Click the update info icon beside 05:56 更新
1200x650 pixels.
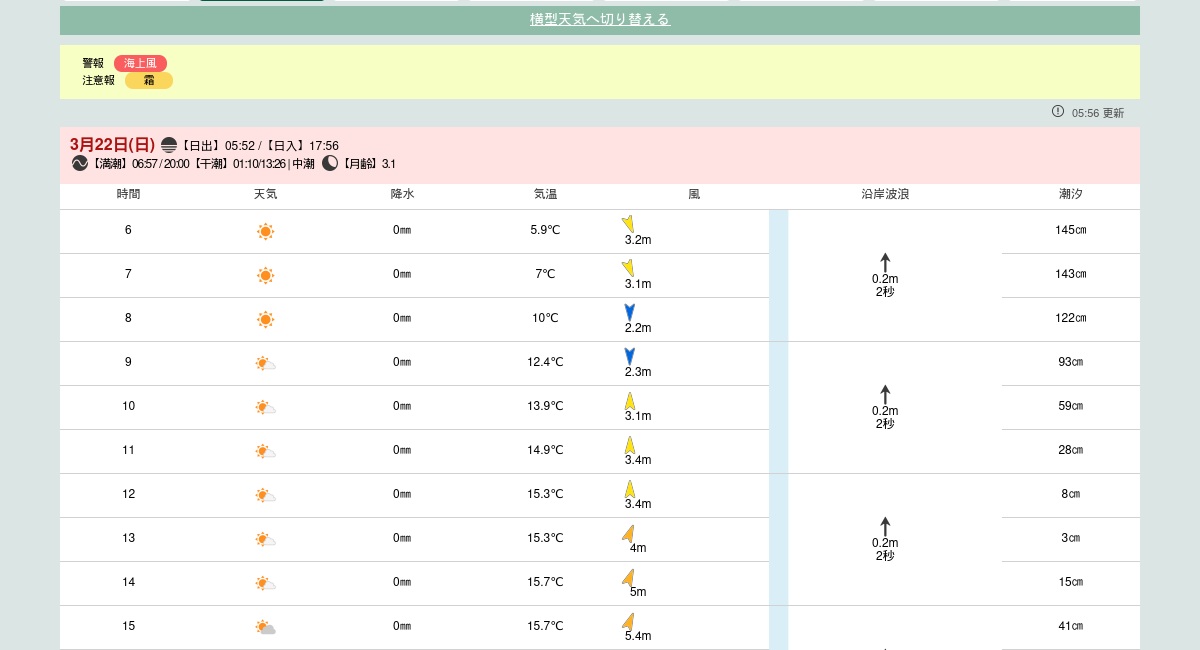1058,111
